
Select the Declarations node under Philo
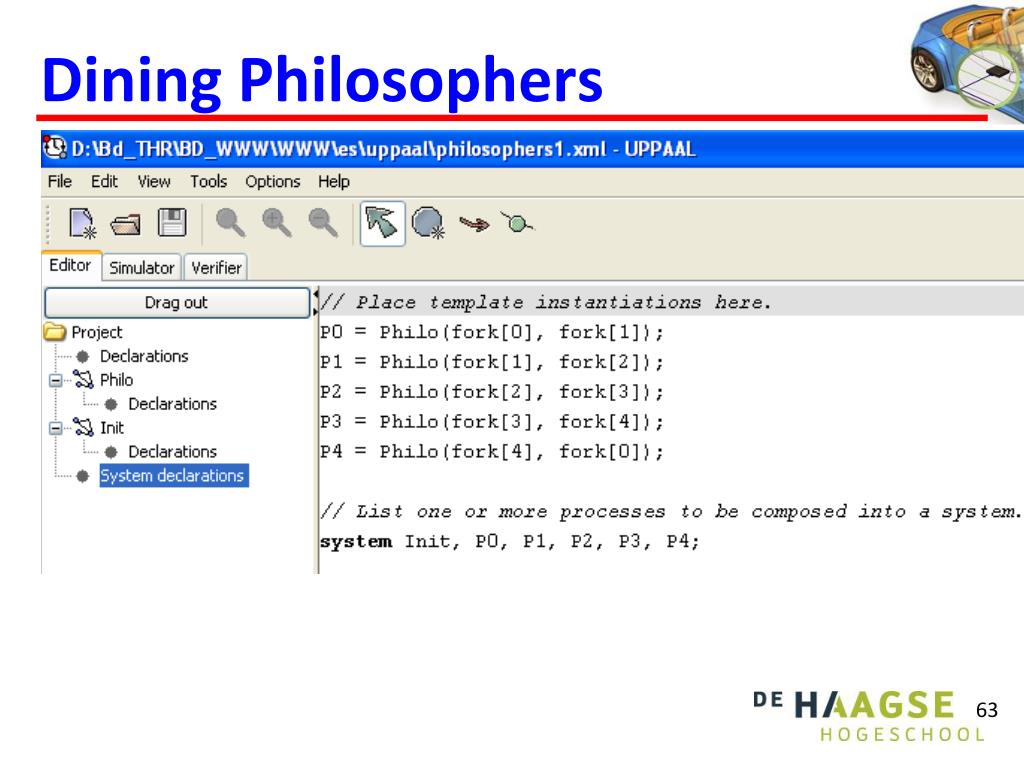click(x=172, y=404)
